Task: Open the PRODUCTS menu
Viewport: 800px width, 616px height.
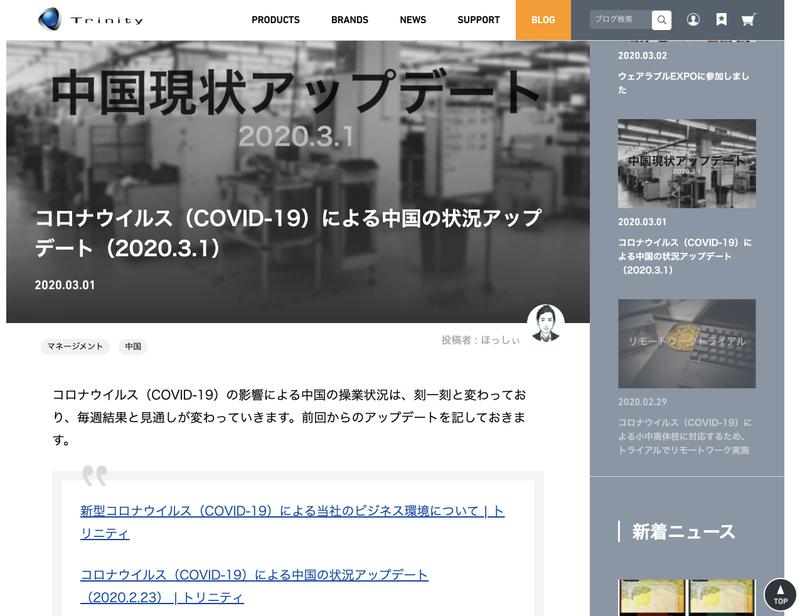Action: [277, 19]
